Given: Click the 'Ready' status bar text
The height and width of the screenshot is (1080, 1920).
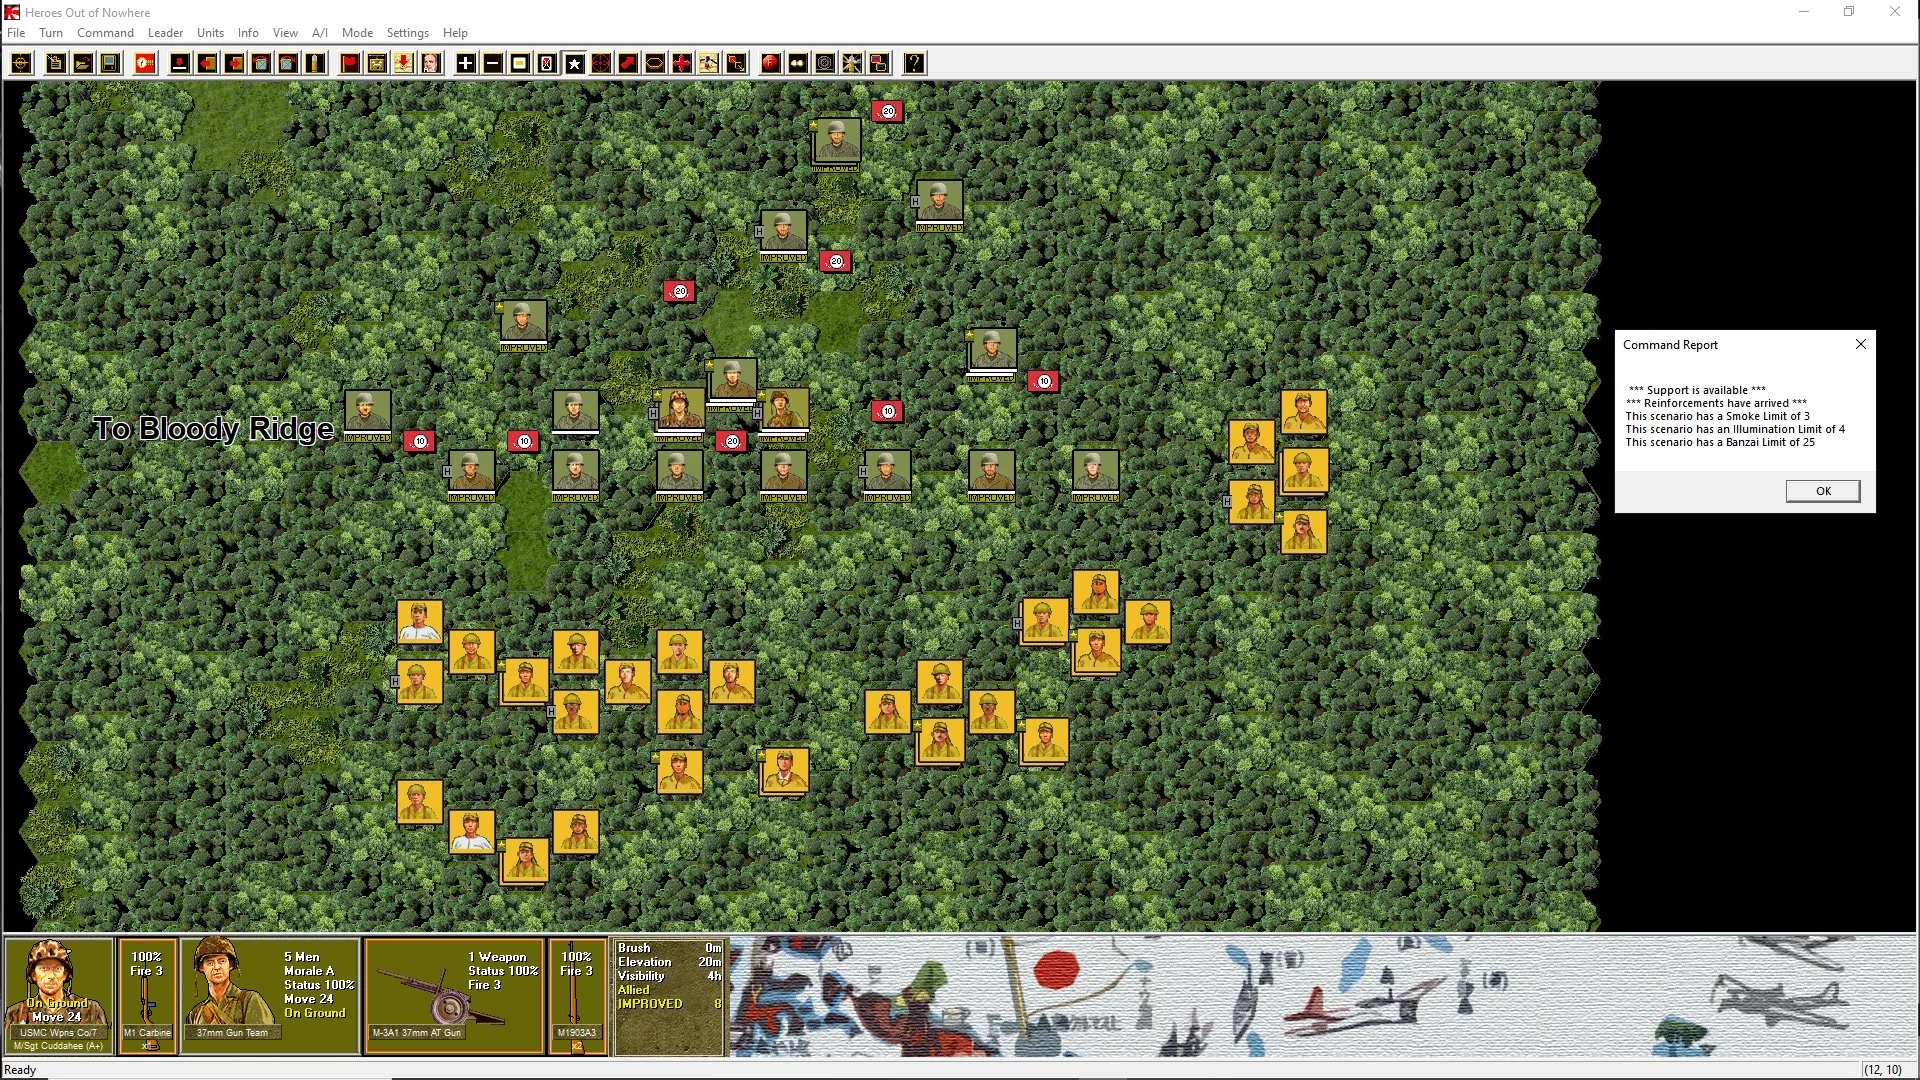Looking at the screenshot, I should point(20,1070).
